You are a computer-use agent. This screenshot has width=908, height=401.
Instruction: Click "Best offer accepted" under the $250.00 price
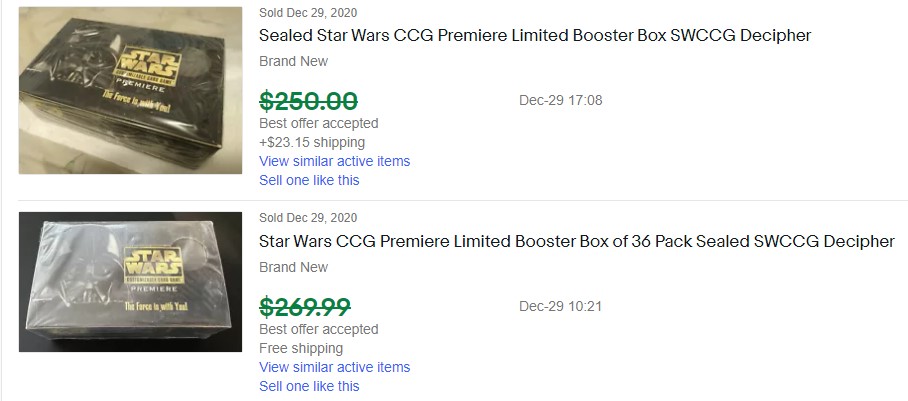pos(318,123)
